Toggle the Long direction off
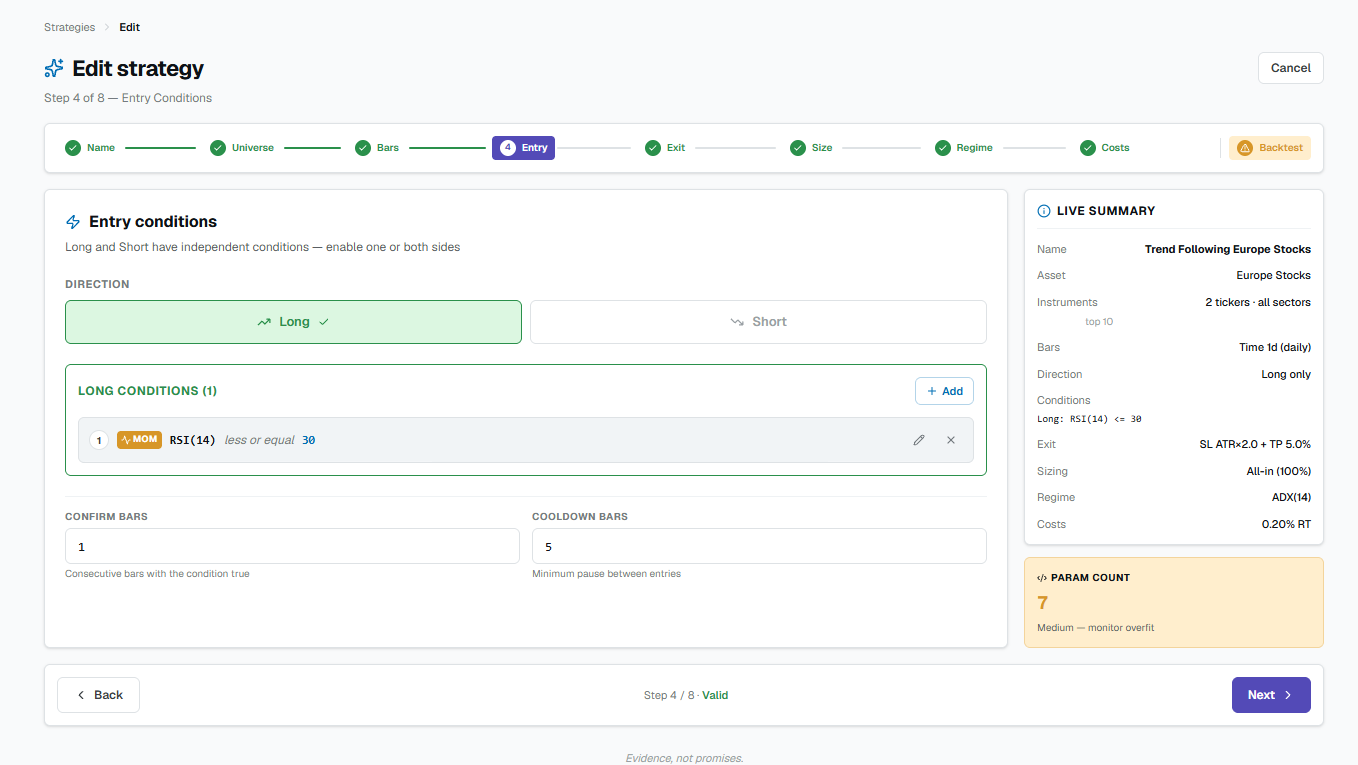Image resolution: width=1358 pixels, height=765 pixels. (x=293, y=322)
